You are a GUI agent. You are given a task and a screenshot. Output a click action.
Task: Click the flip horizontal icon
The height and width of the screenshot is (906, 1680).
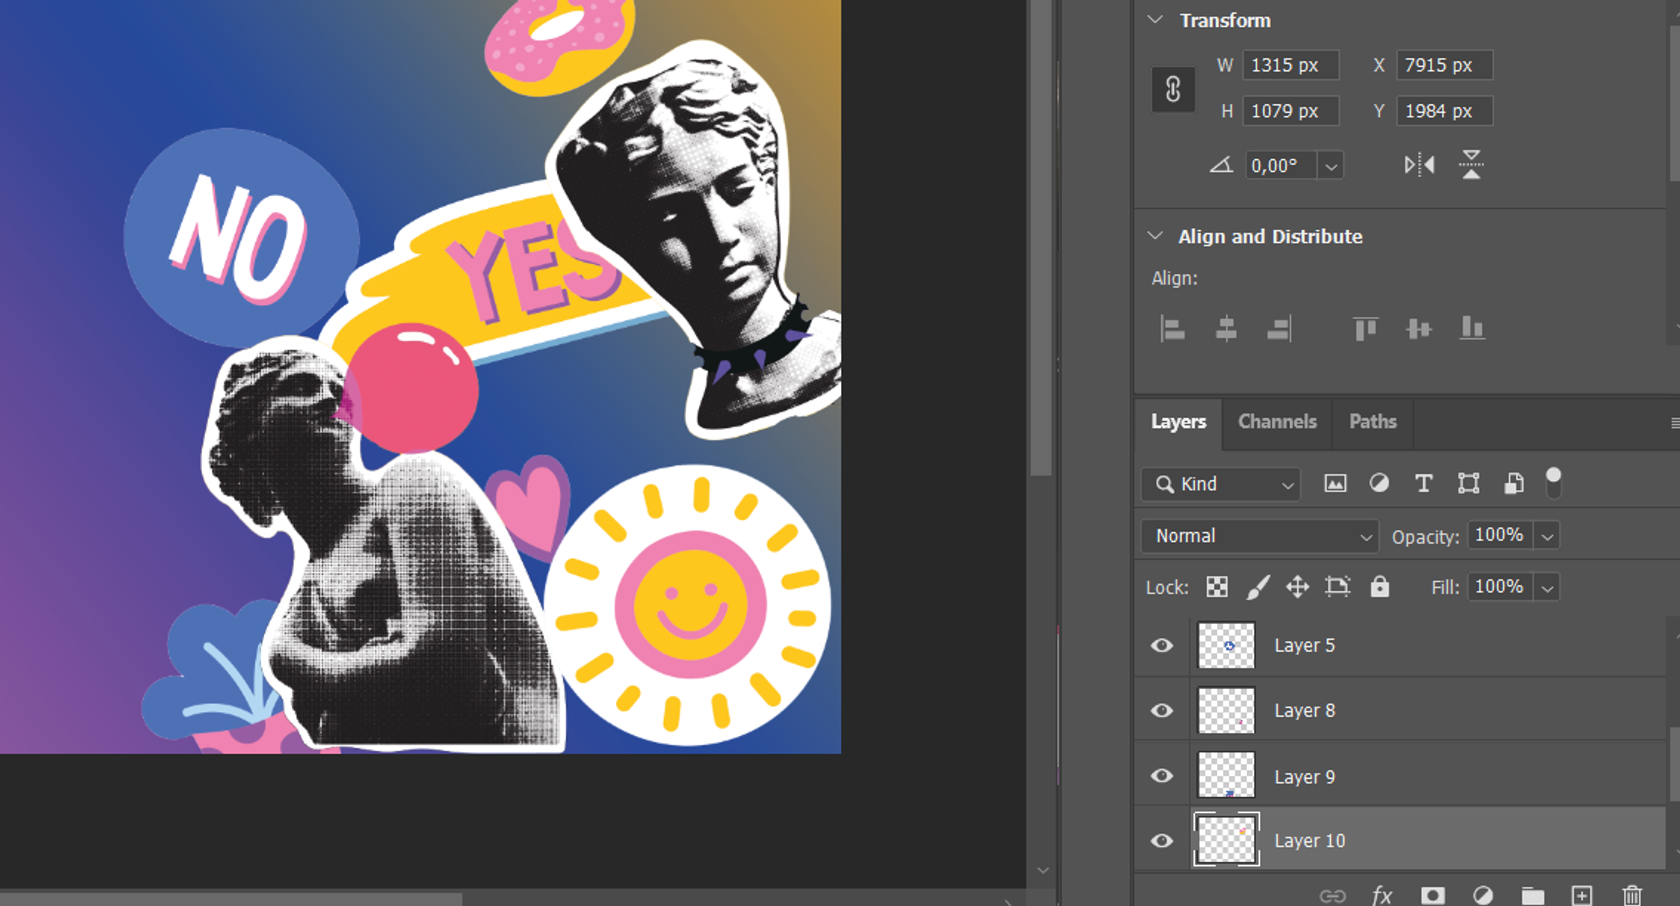pyautogui.click(x=1418, y=165)
